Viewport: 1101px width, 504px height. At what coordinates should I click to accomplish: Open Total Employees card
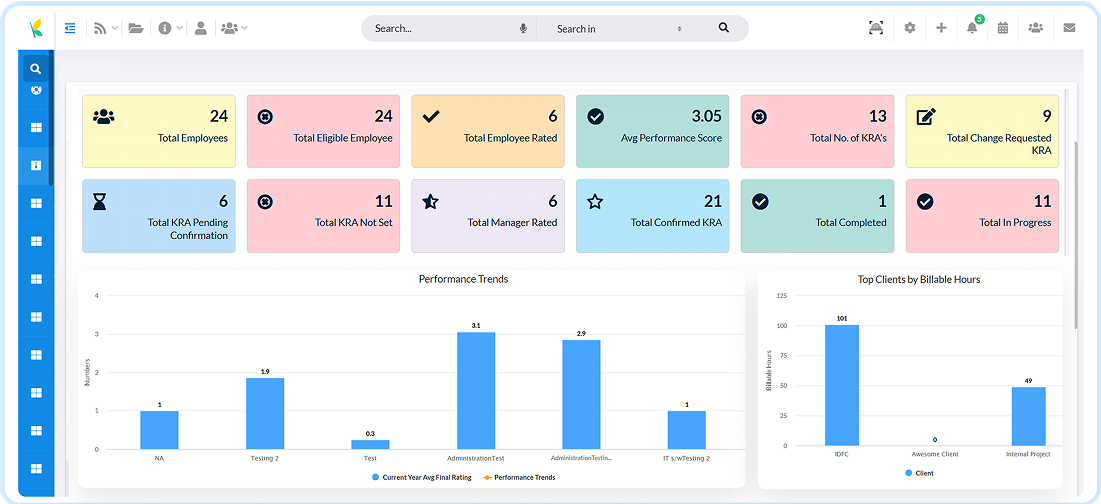point(159,131)
